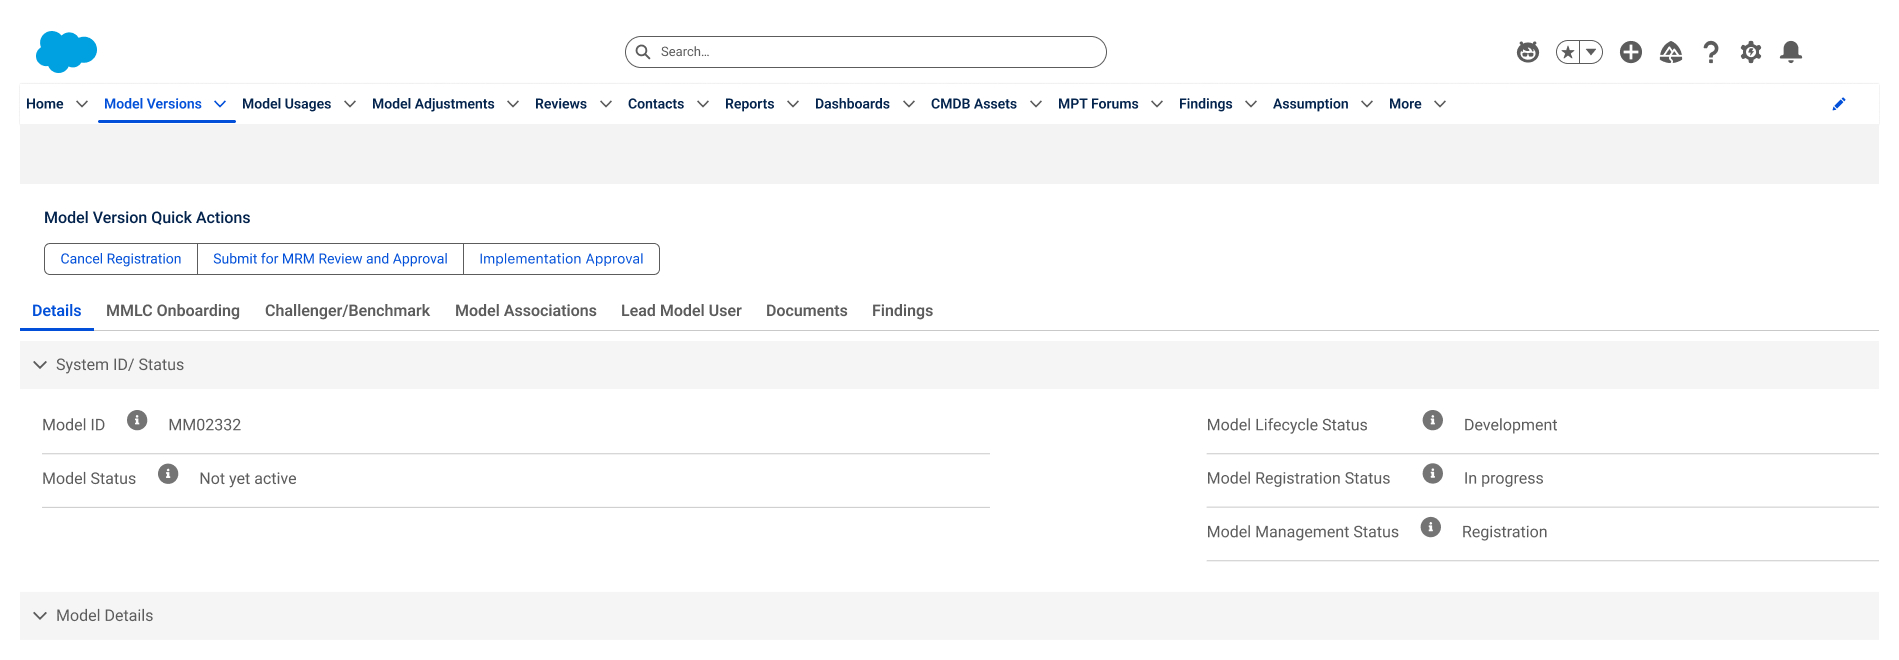Open the notifications bell
This screenshot has width=1899, height=660.
coord(1791,52)
